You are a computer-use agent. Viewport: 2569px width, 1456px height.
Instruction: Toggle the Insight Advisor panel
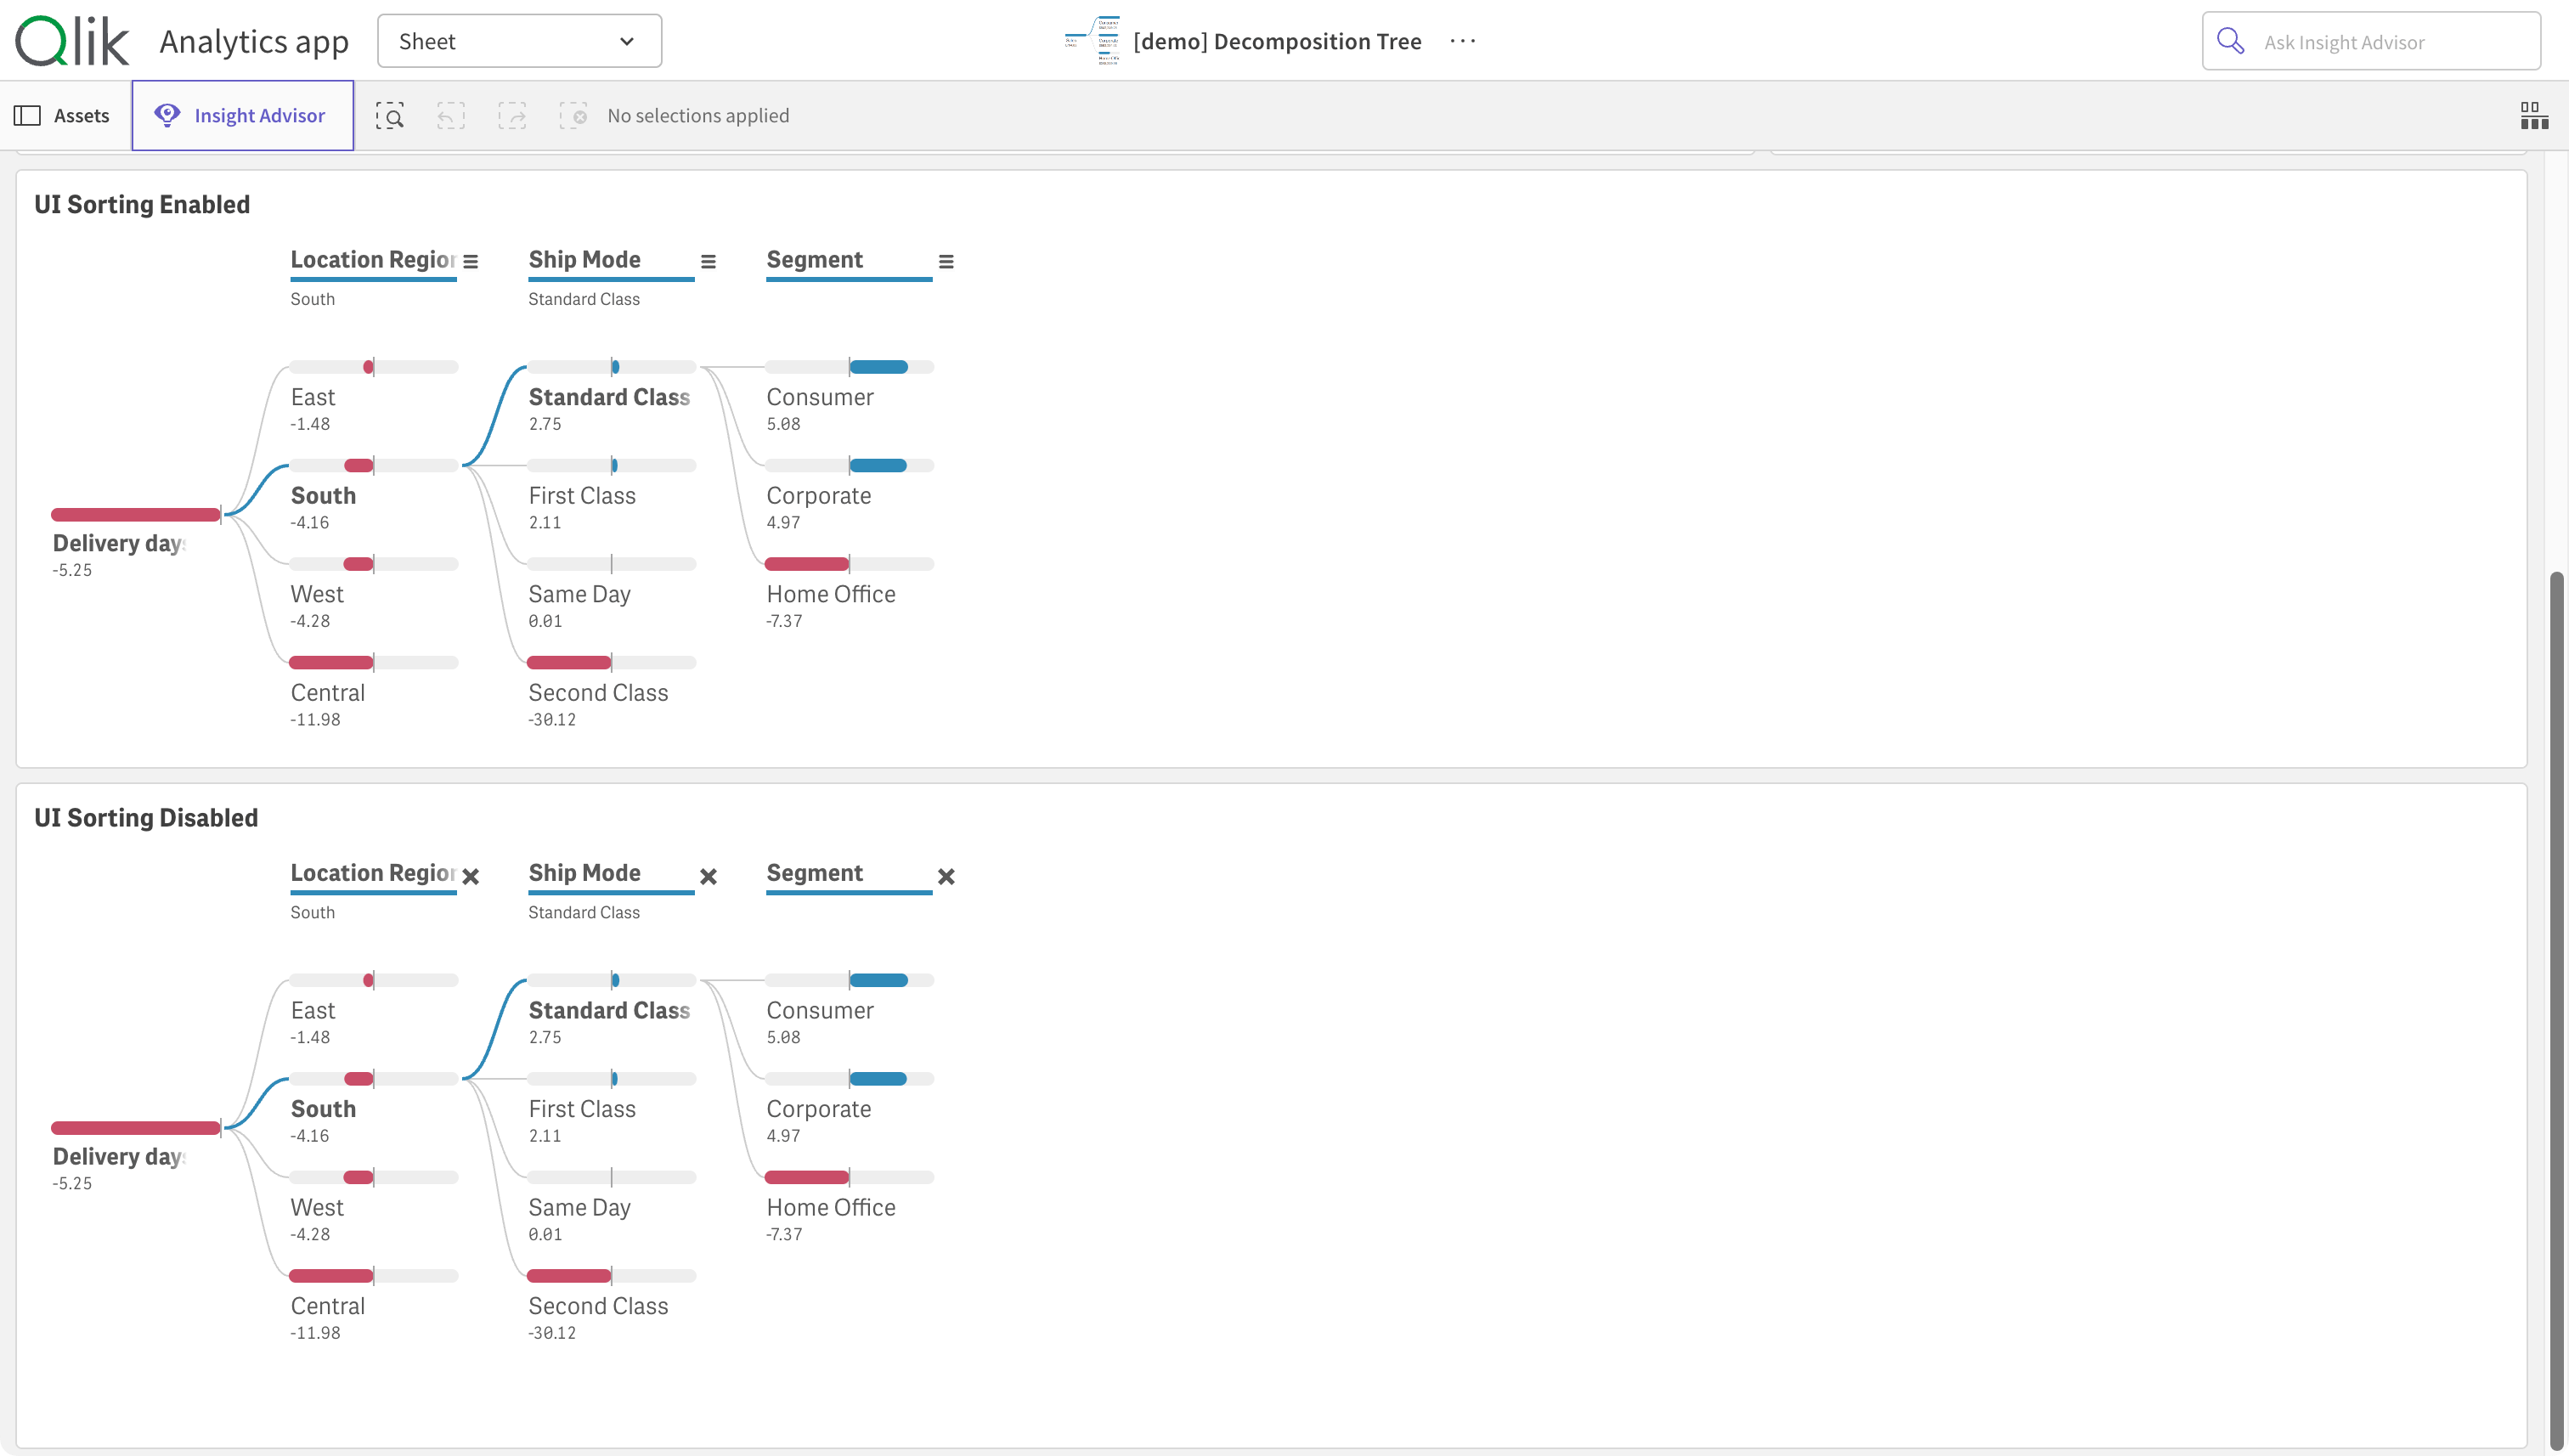[x=242, y=116]
